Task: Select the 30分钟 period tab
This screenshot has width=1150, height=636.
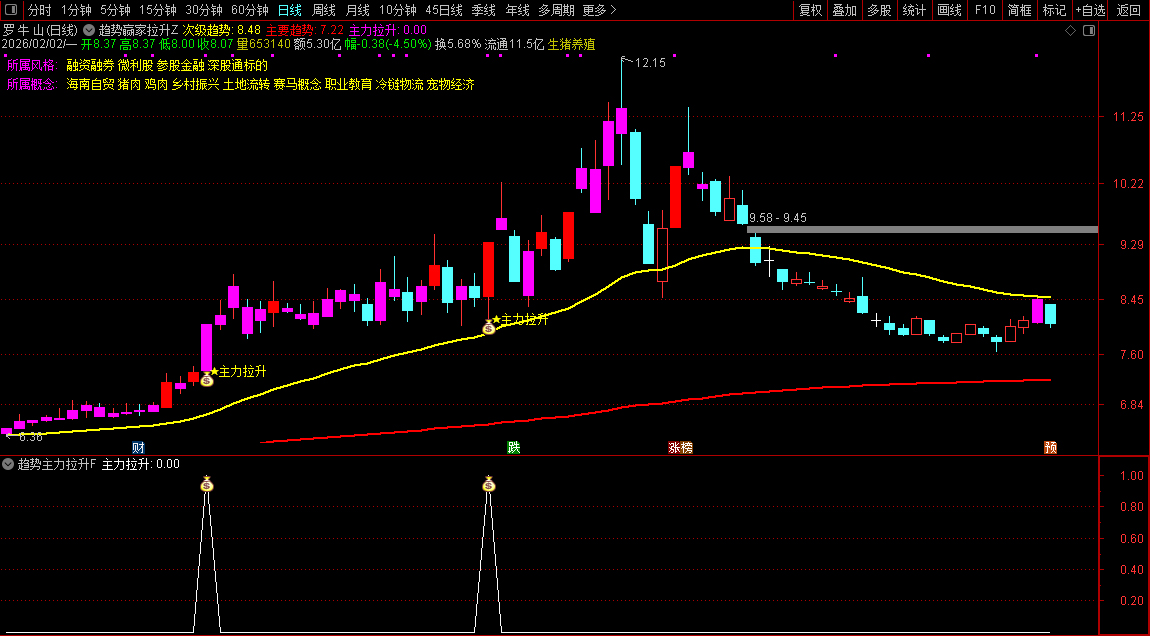Action: (204, 10)
